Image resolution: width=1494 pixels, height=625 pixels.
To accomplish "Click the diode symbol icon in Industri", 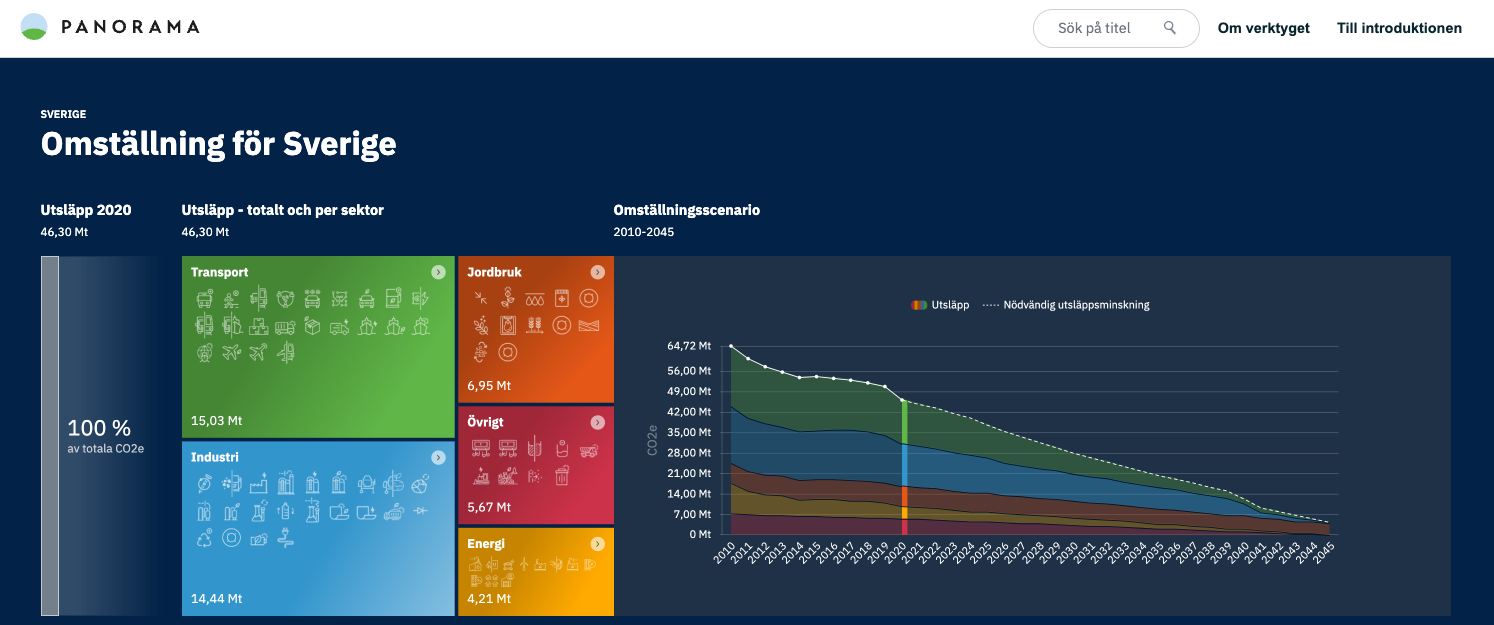I will click(x=421, y=511).
